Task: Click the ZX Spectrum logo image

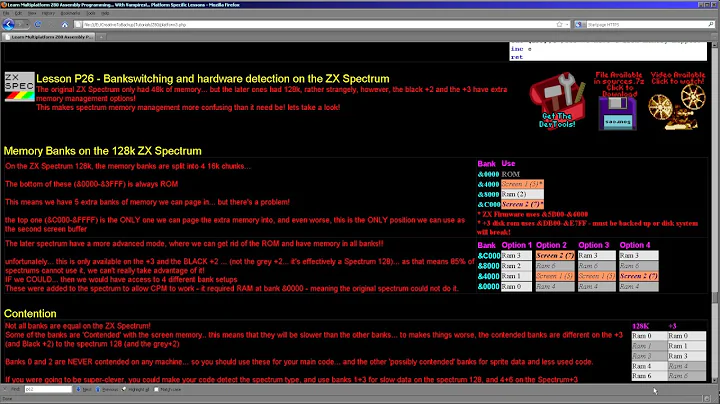Action: [x=19, y=86]
